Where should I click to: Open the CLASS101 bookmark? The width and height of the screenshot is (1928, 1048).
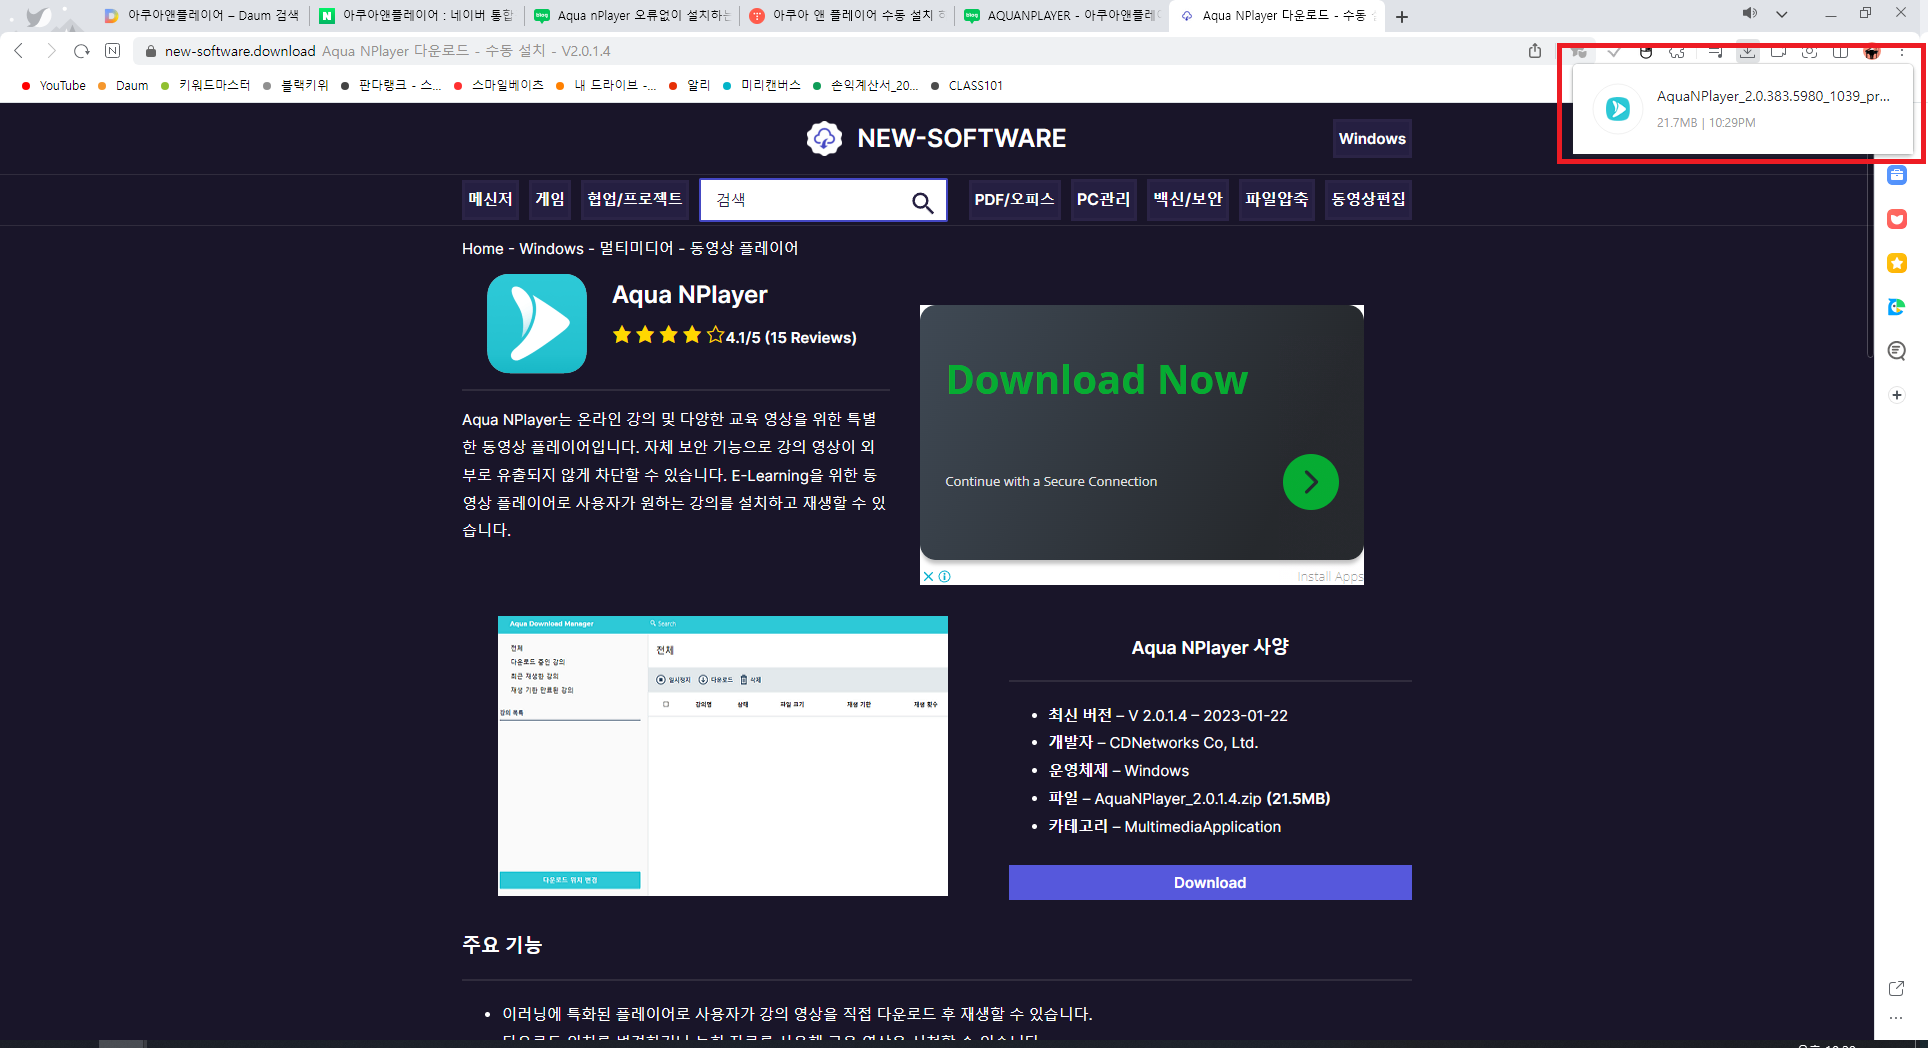pyautogui.click(x=967, y=85)
